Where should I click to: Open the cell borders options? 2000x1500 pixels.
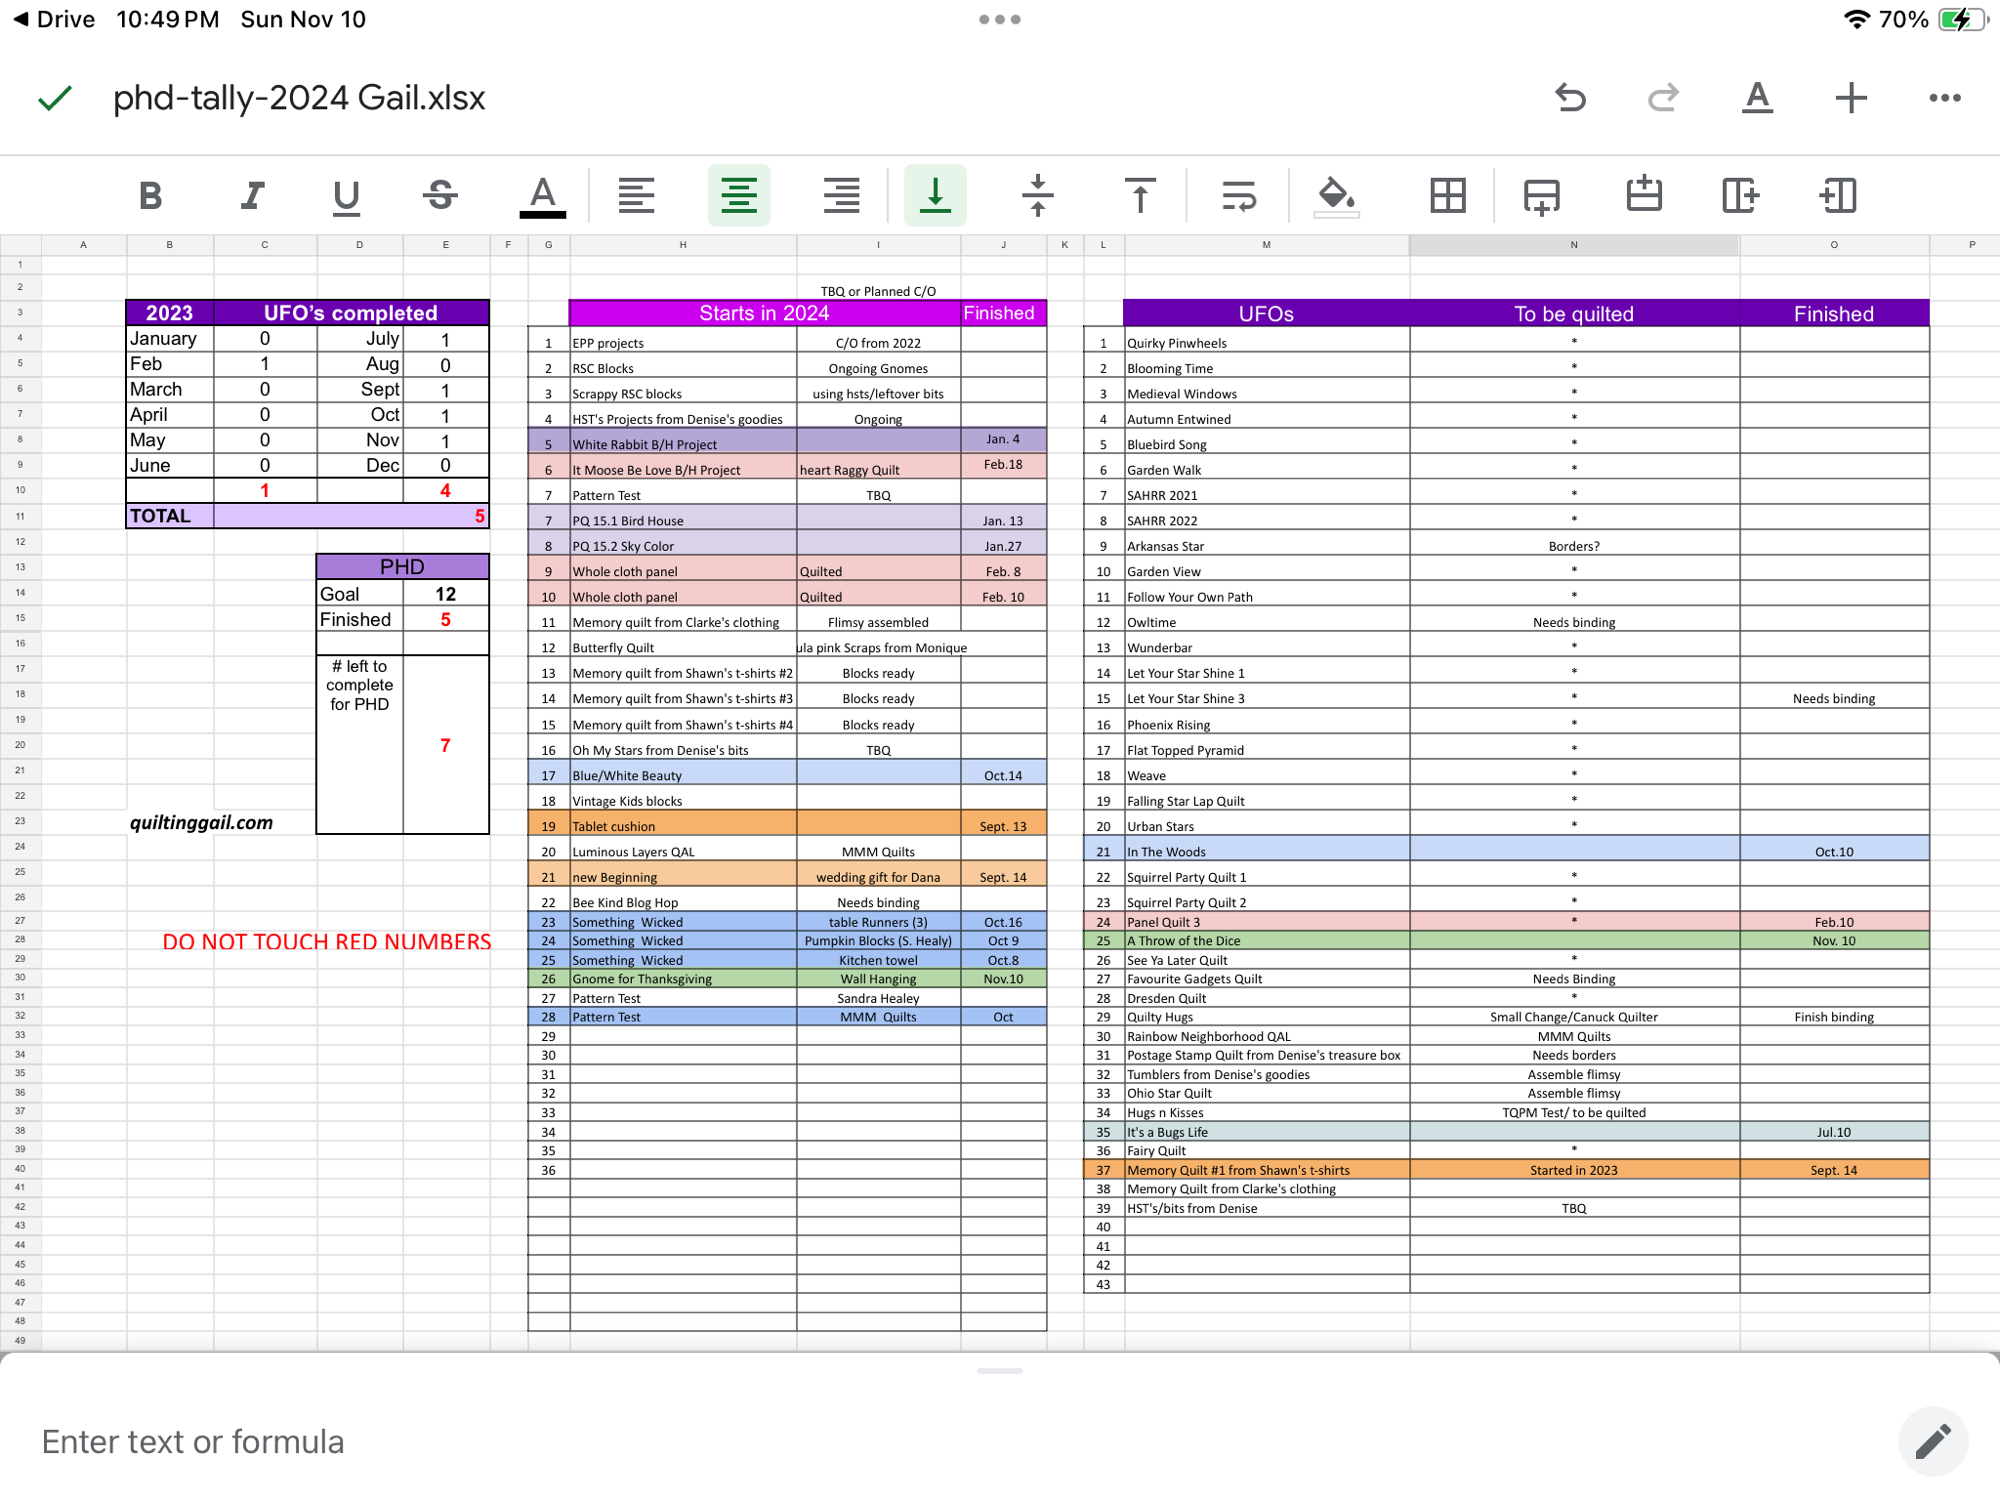1448,195
